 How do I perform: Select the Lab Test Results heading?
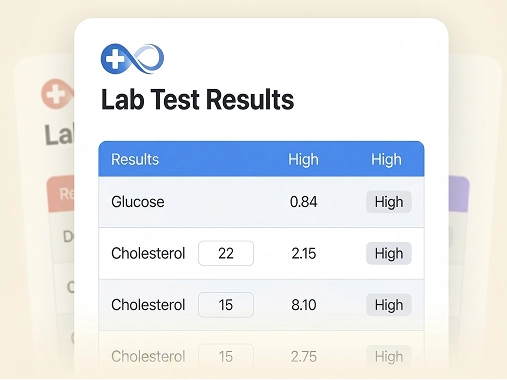(x=197, y=99)
